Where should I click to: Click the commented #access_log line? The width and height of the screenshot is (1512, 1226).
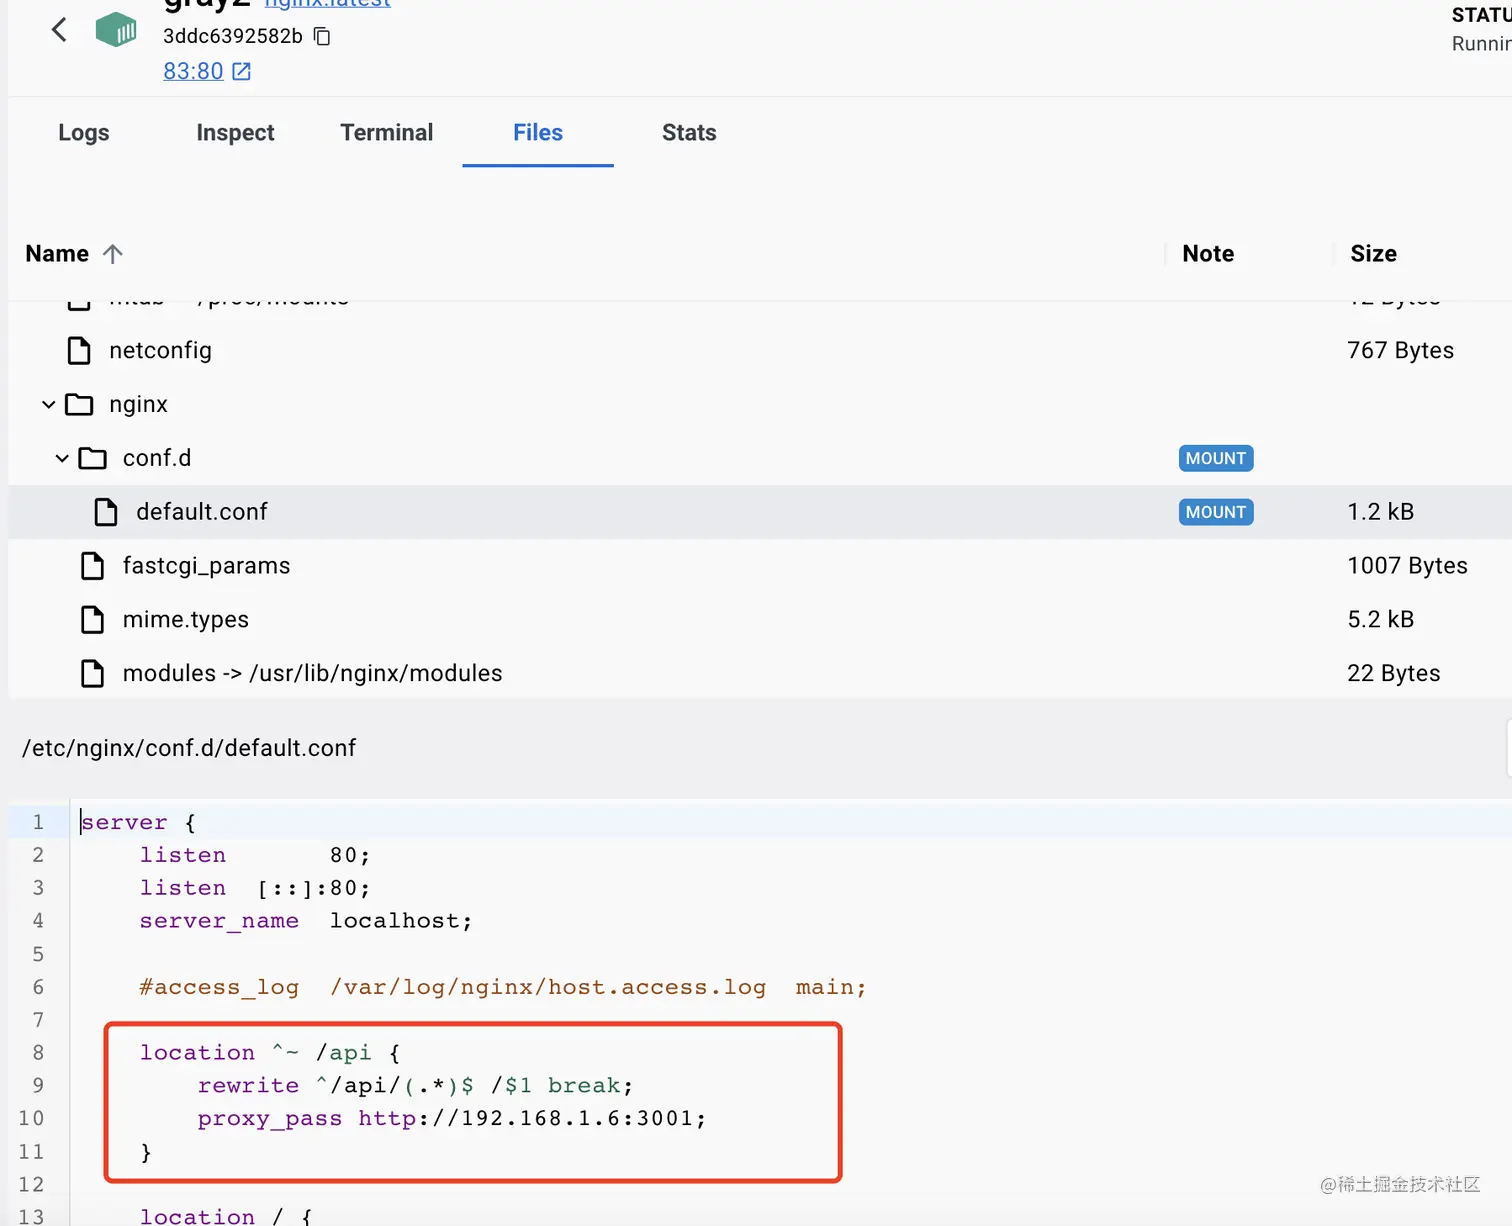pyautogui.click(x=503, y=988)
